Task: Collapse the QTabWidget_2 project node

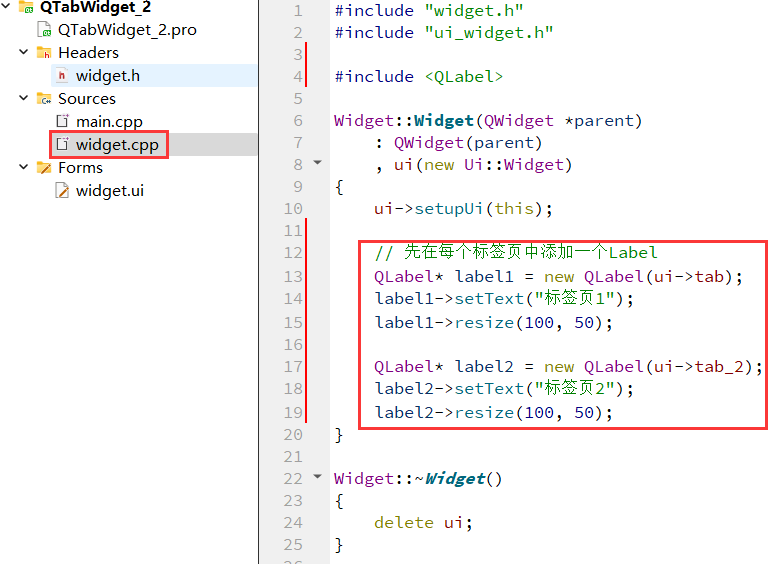Action: [6, 6]
